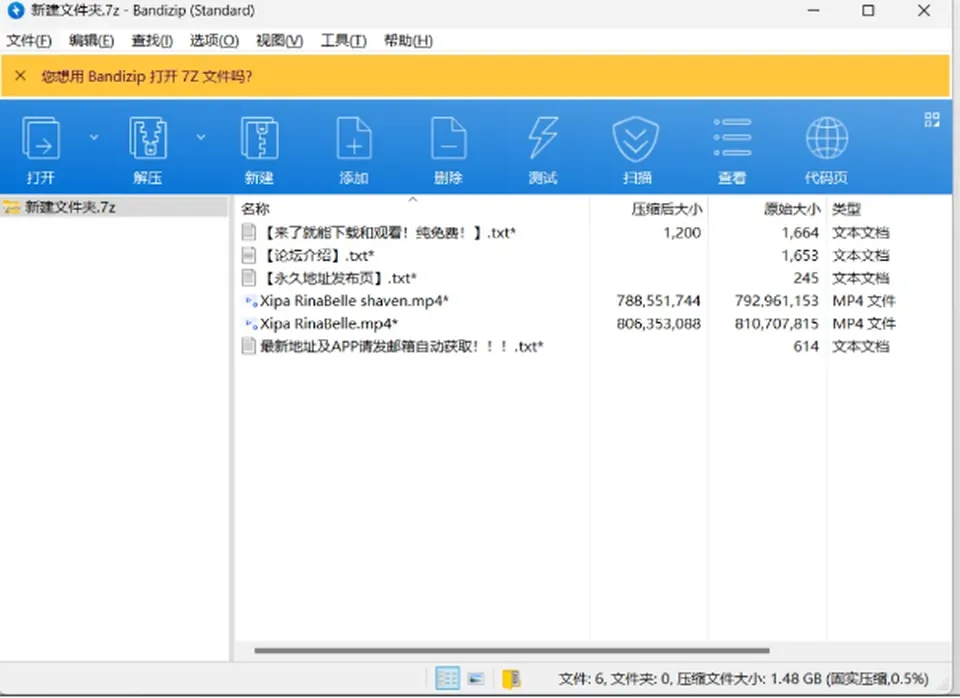Click the video icon of Xipa RinaBelle shaven.mp4
The height and width of the screenshot is (698, 960).
pyautogui.click(x=250, y=301)
